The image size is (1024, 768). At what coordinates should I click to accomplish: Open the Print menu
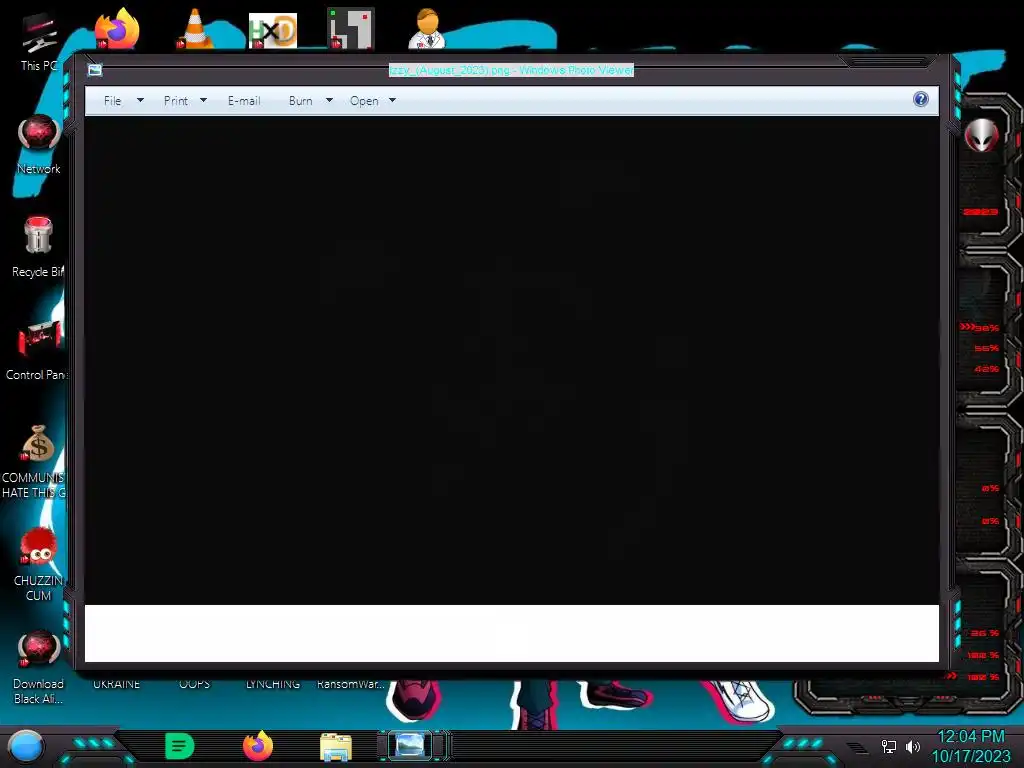176,101
